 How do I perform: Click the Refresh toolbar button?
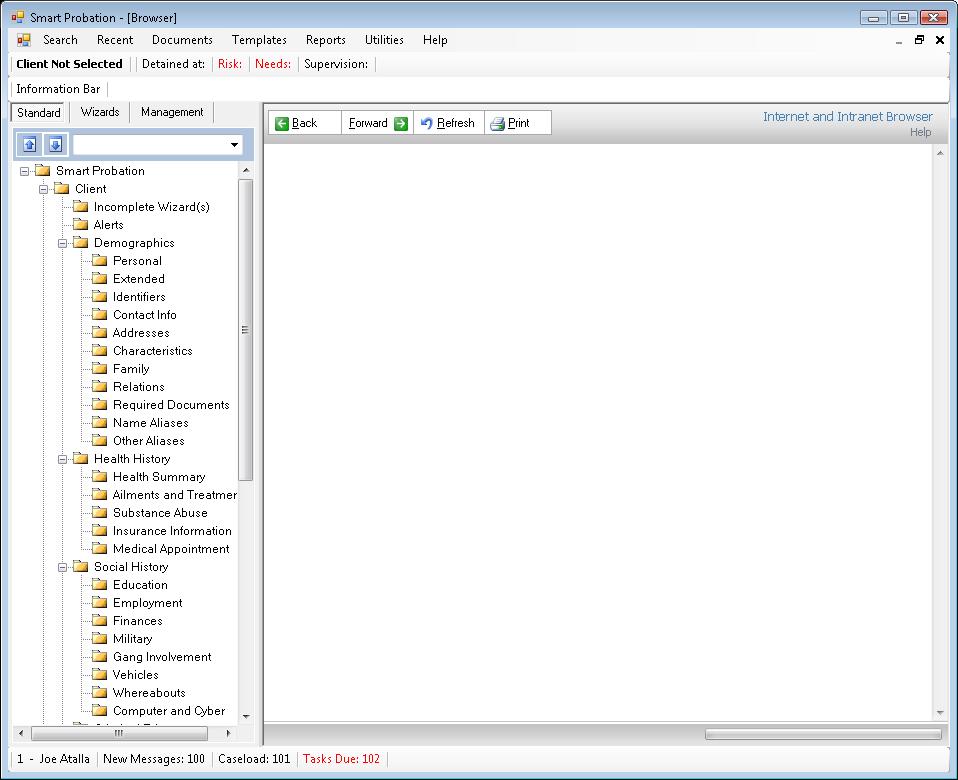coord(448,123)
